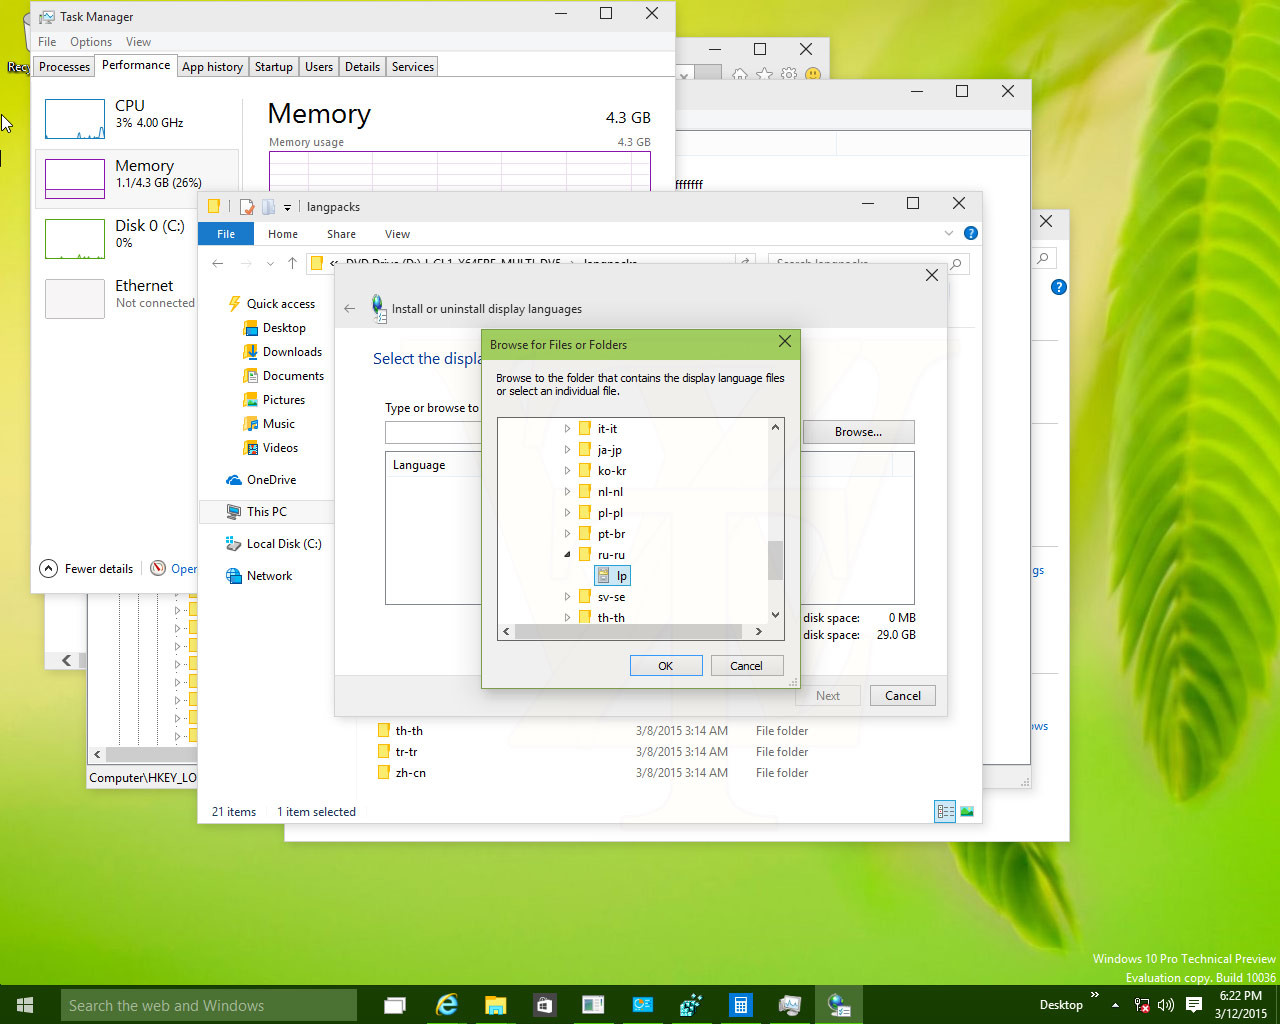1280x1024 pixels.
Task: Expand the ribbon with the chevron arrow
Action: point(949,233)
